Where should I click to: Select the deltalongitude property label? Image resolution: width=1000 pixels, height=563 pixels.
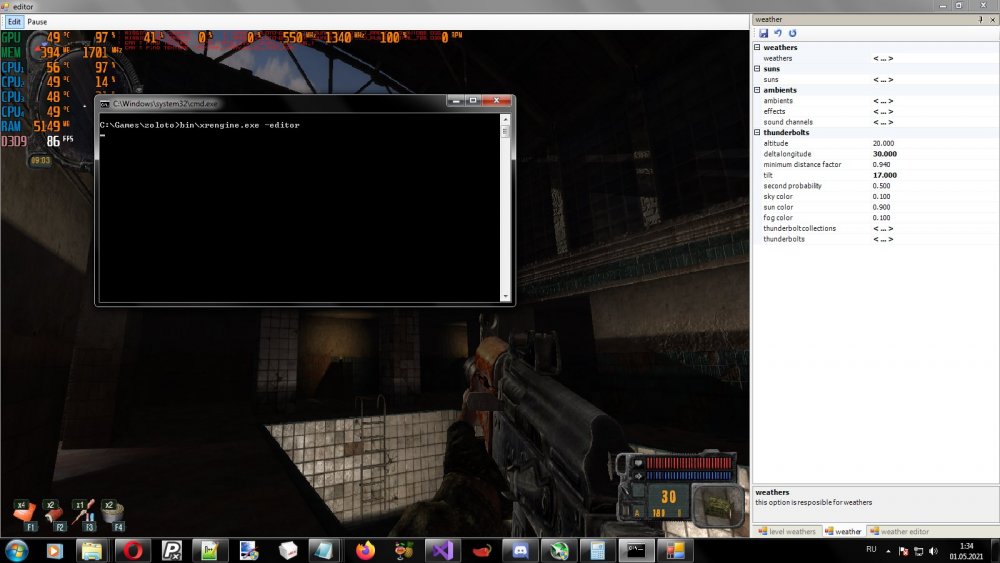[x=787, y=154]
